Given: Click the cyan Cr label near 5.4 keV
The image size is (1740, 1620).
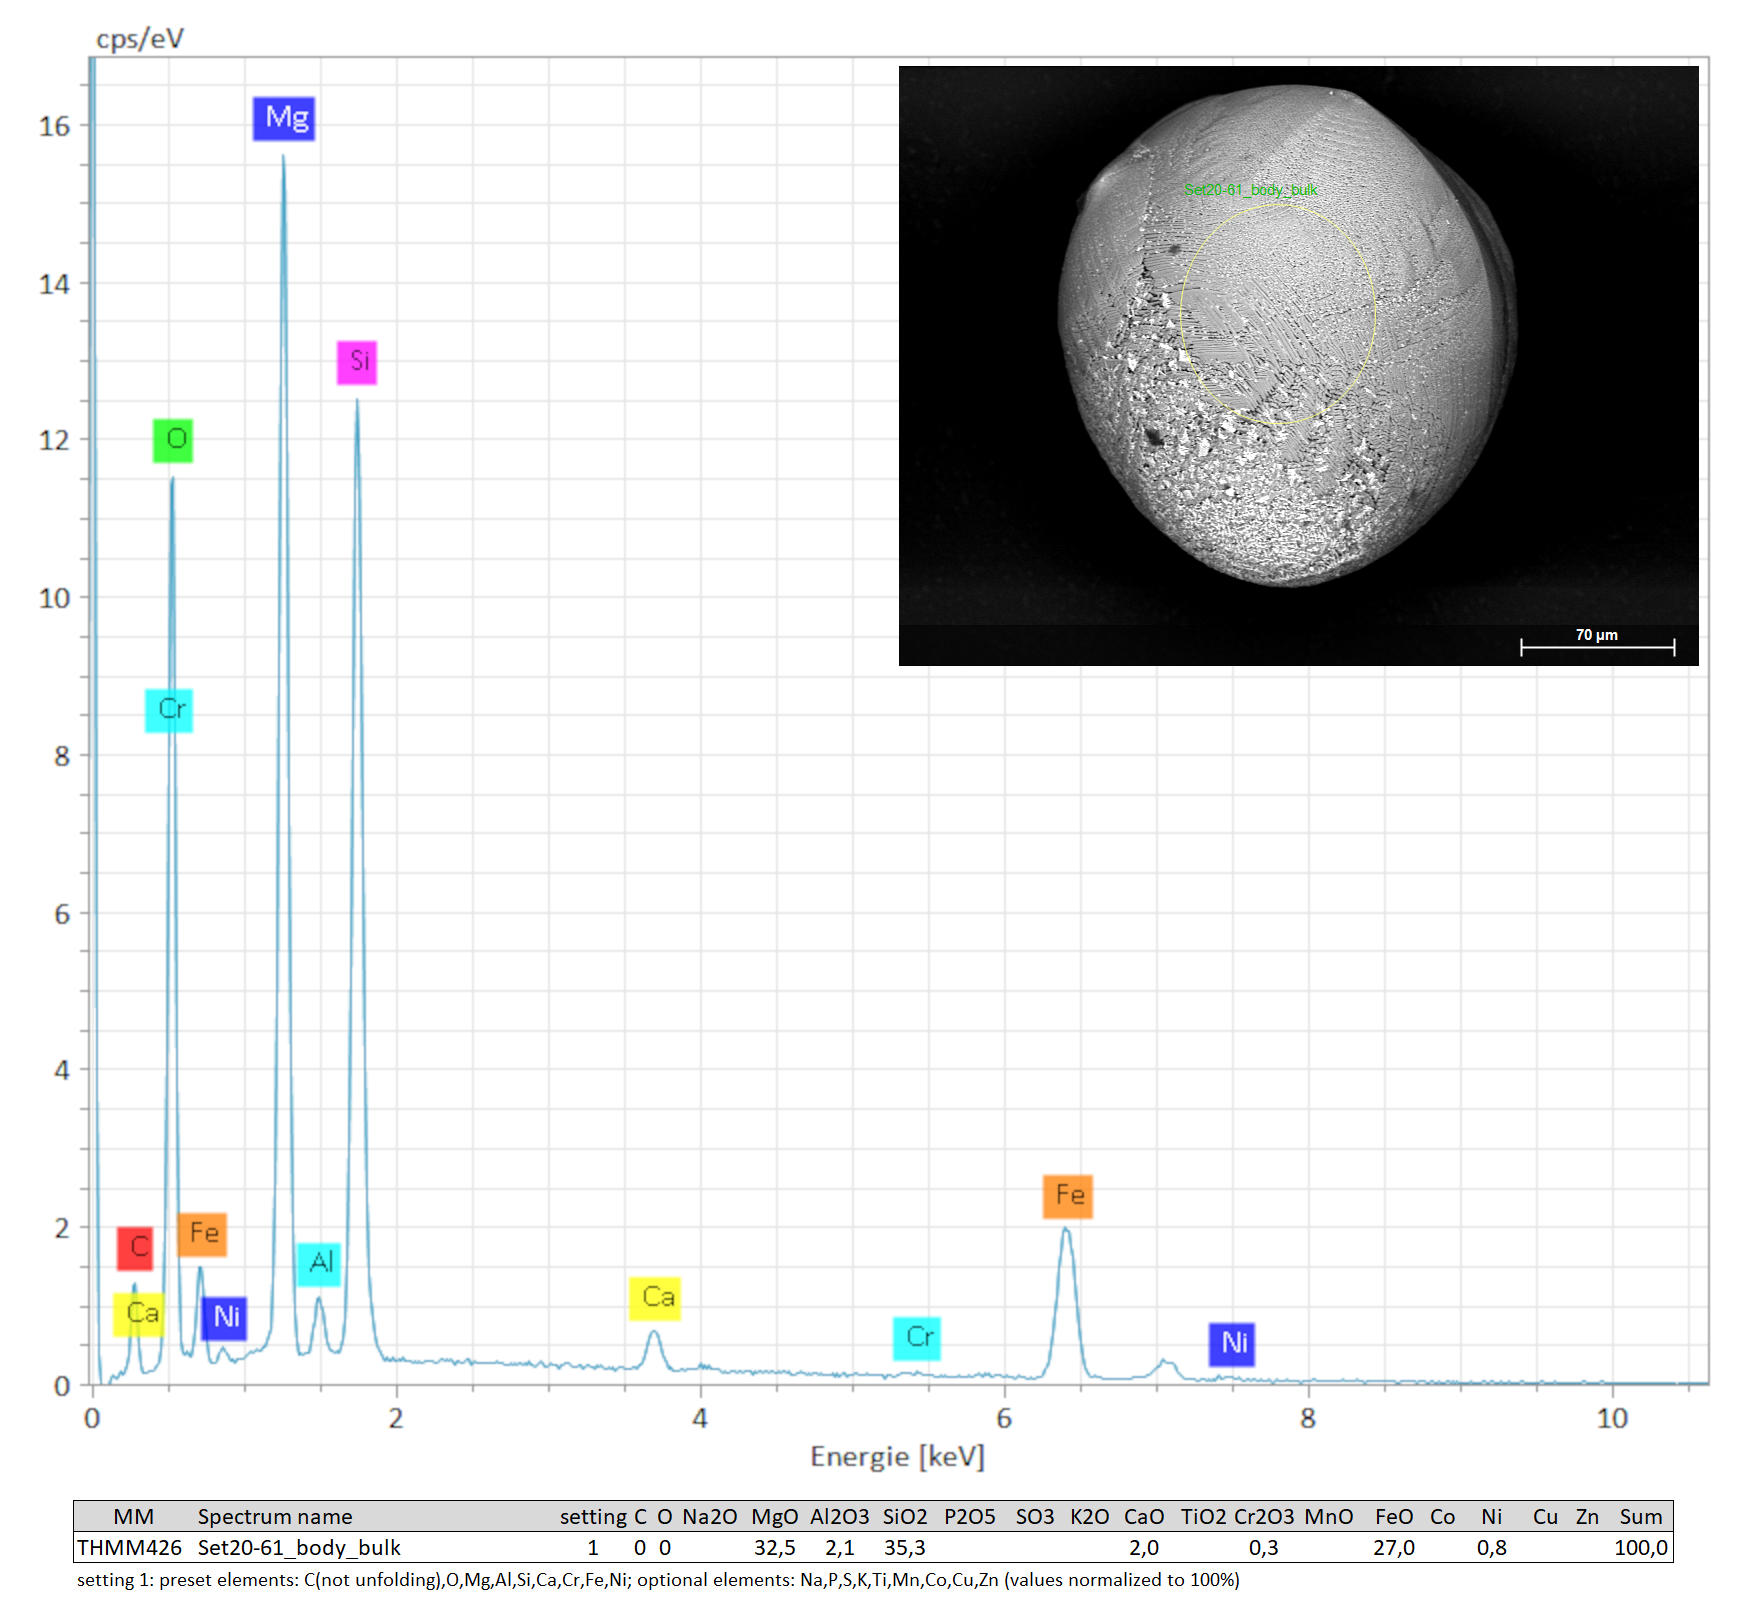Looking at the screenshot, I should (917, 1338).
